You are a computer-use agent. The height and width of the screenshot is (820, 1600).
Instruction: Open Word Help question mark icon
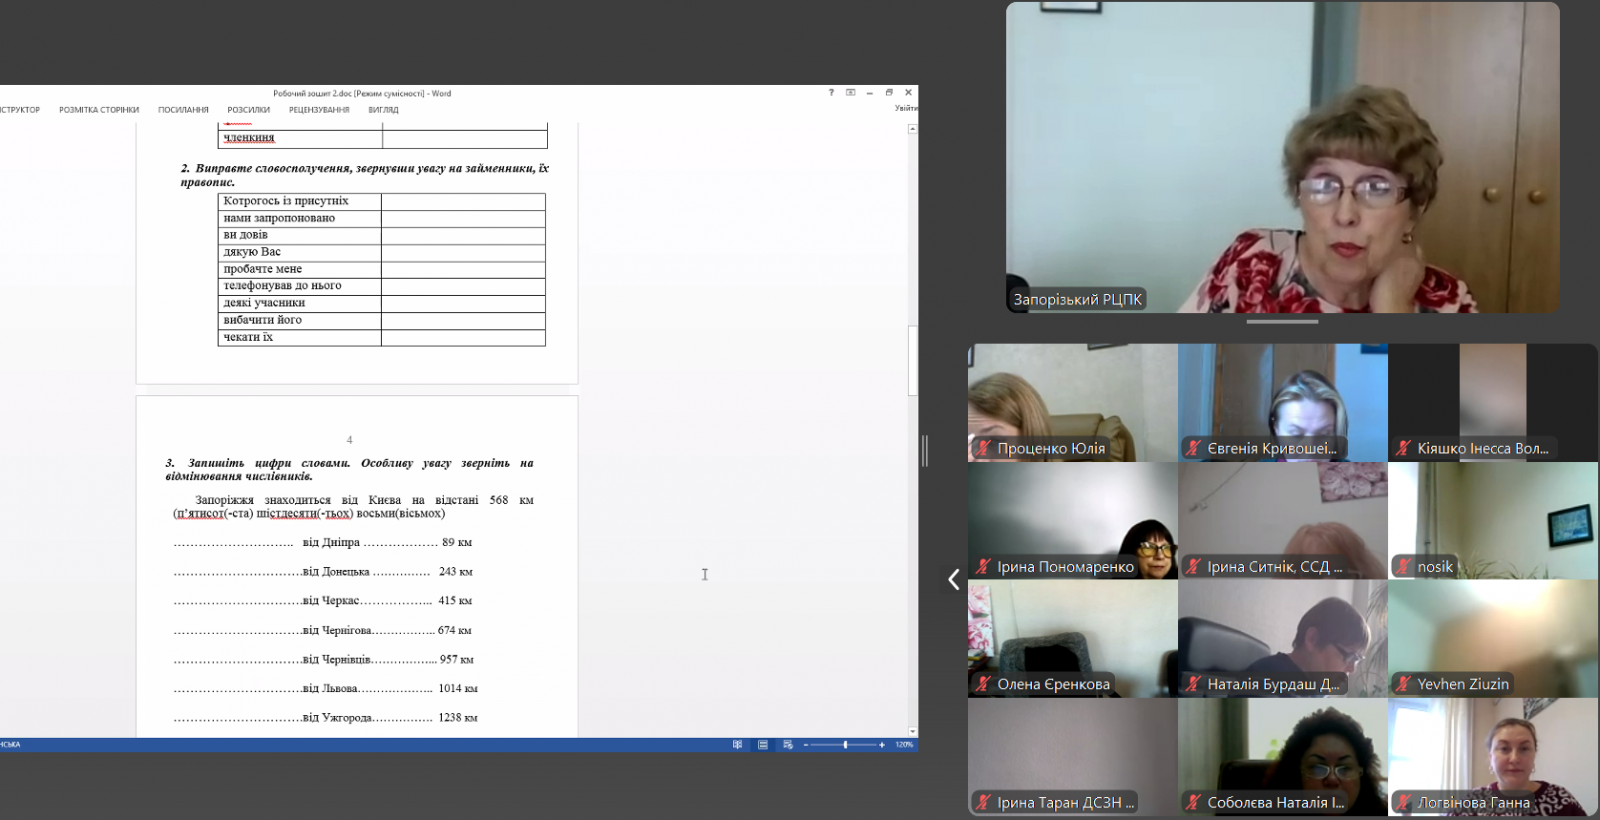click(831, 93)
